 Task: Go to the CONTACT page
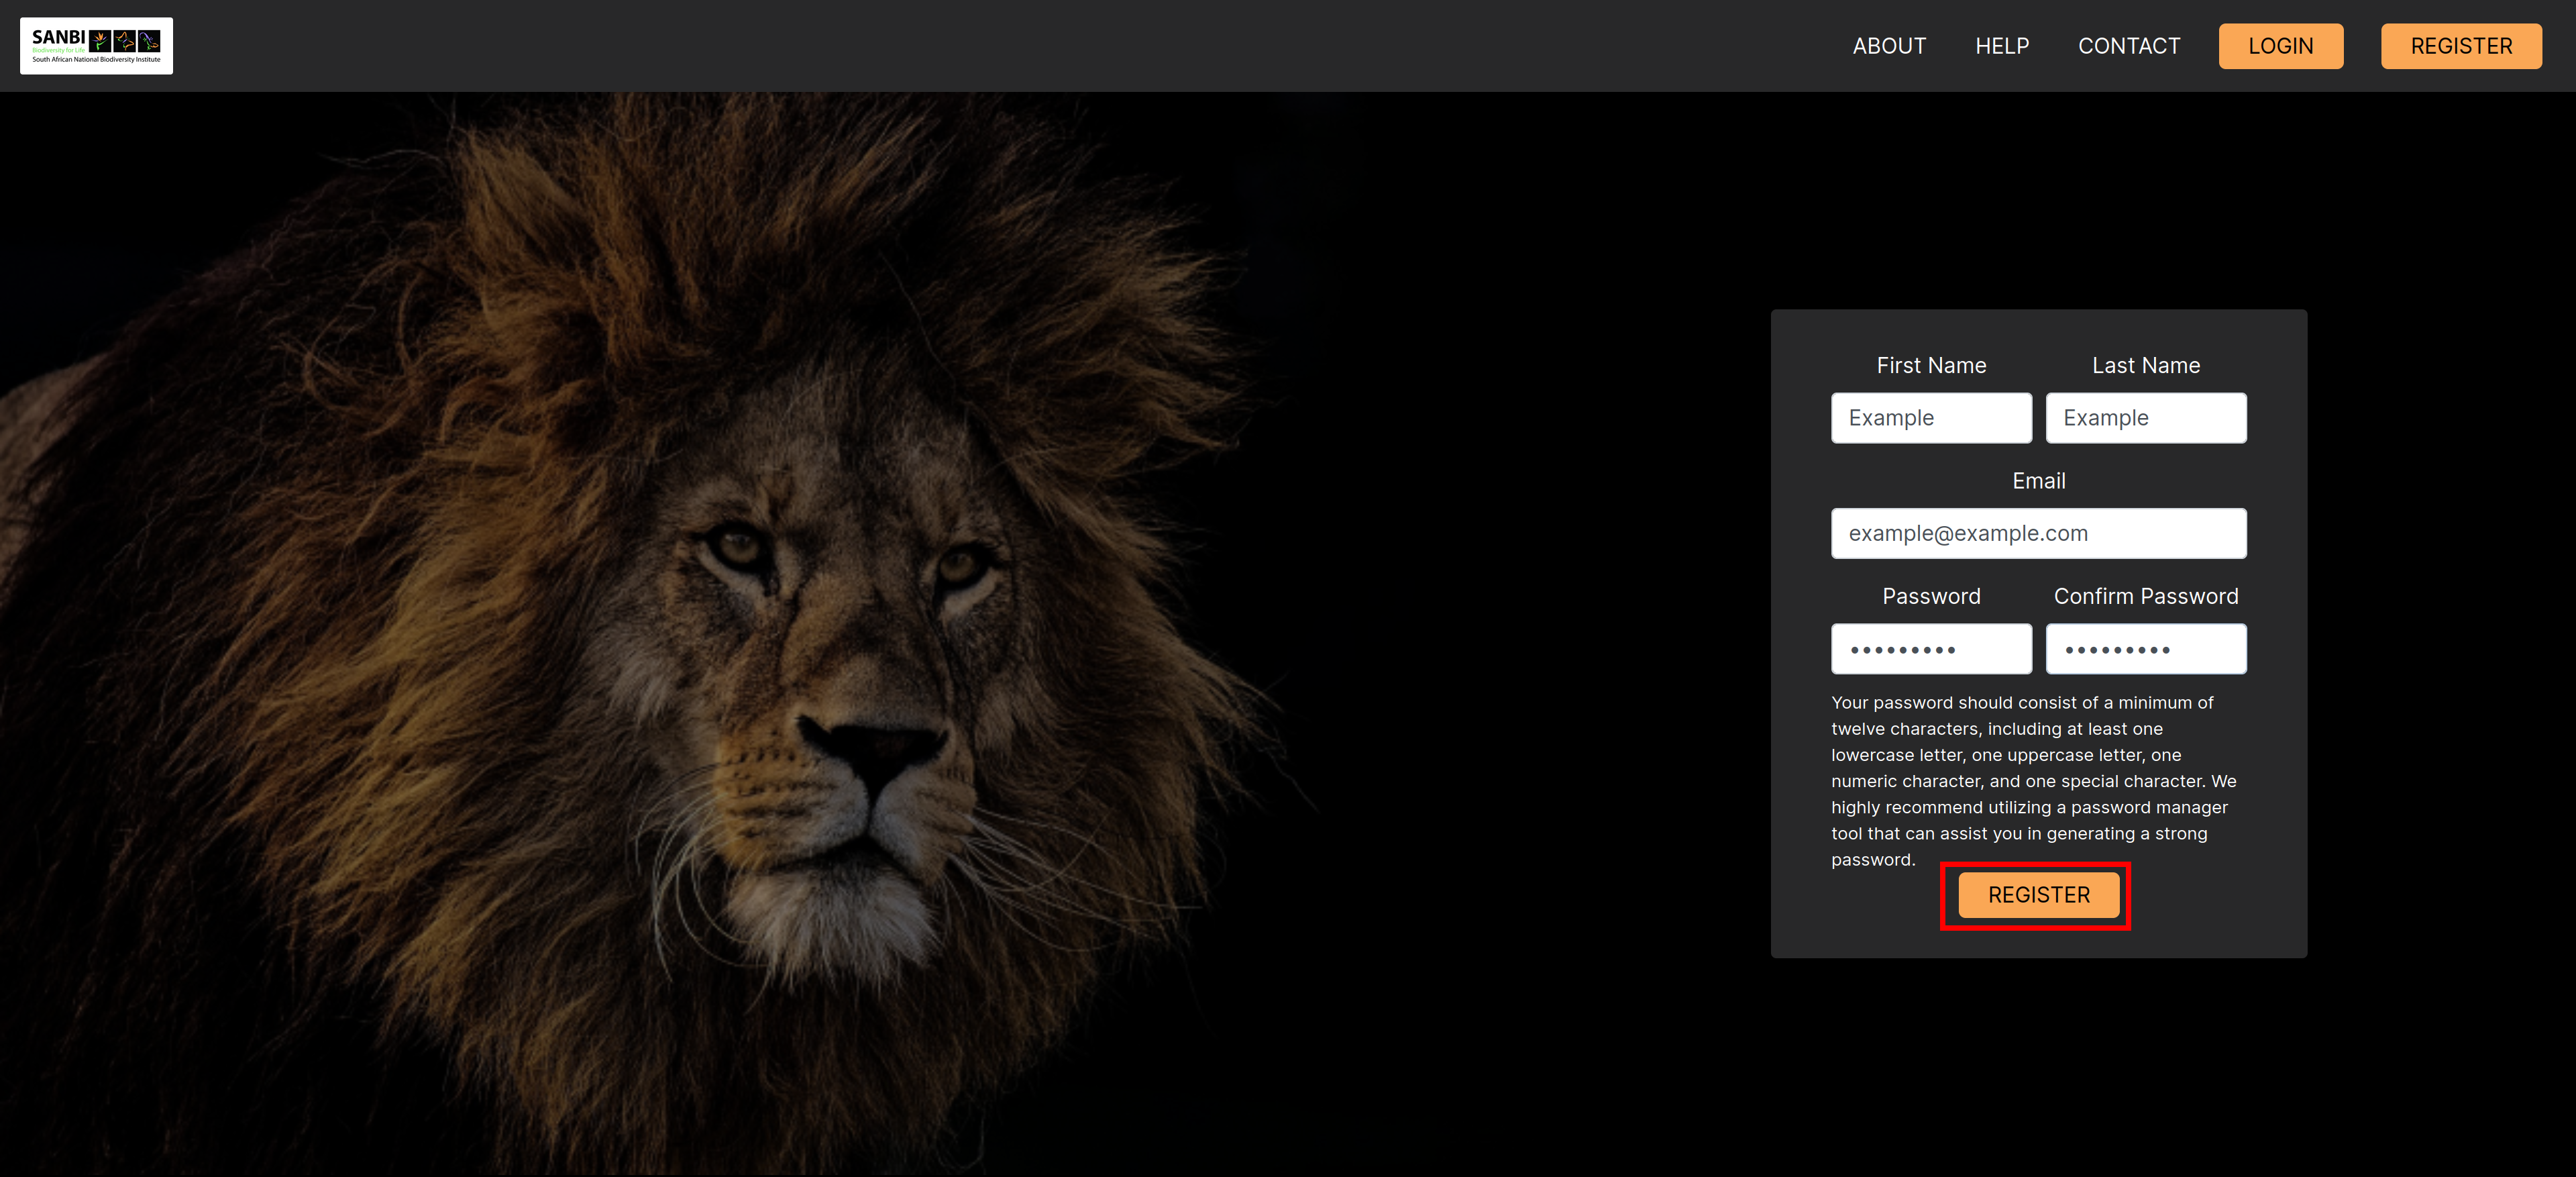(2128, 46)
